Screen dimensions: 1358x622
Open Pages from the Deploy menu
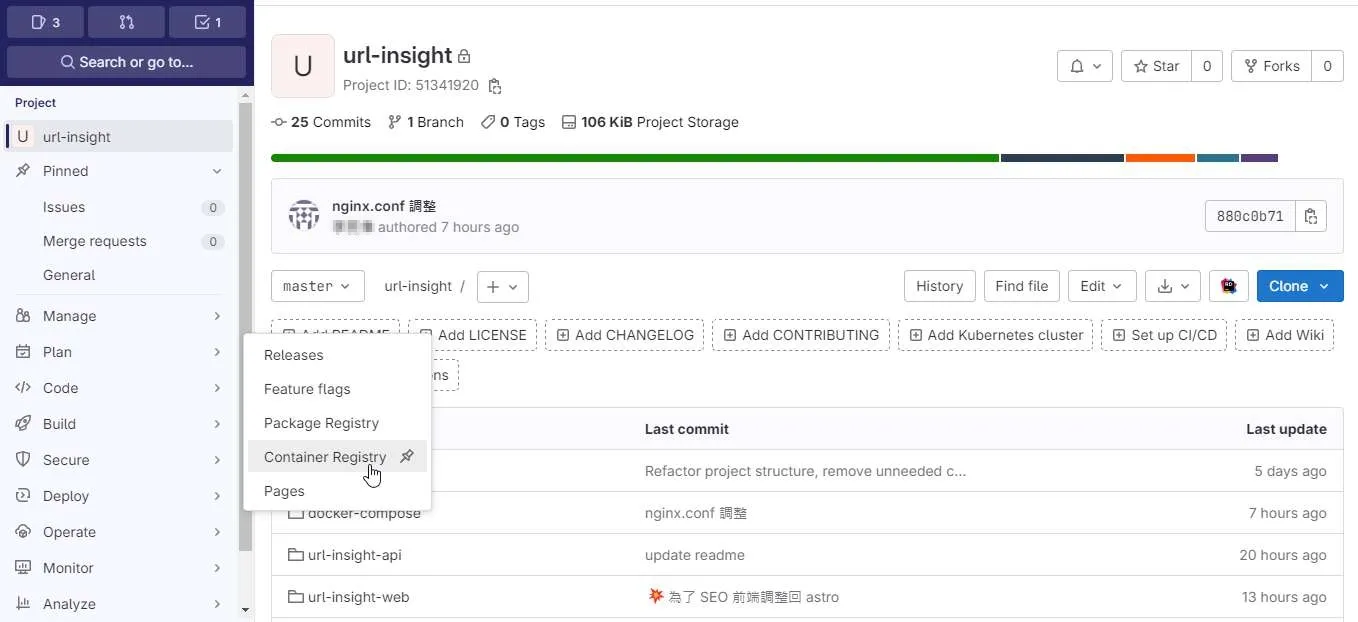pyautogui.click(x=283, y=491)
